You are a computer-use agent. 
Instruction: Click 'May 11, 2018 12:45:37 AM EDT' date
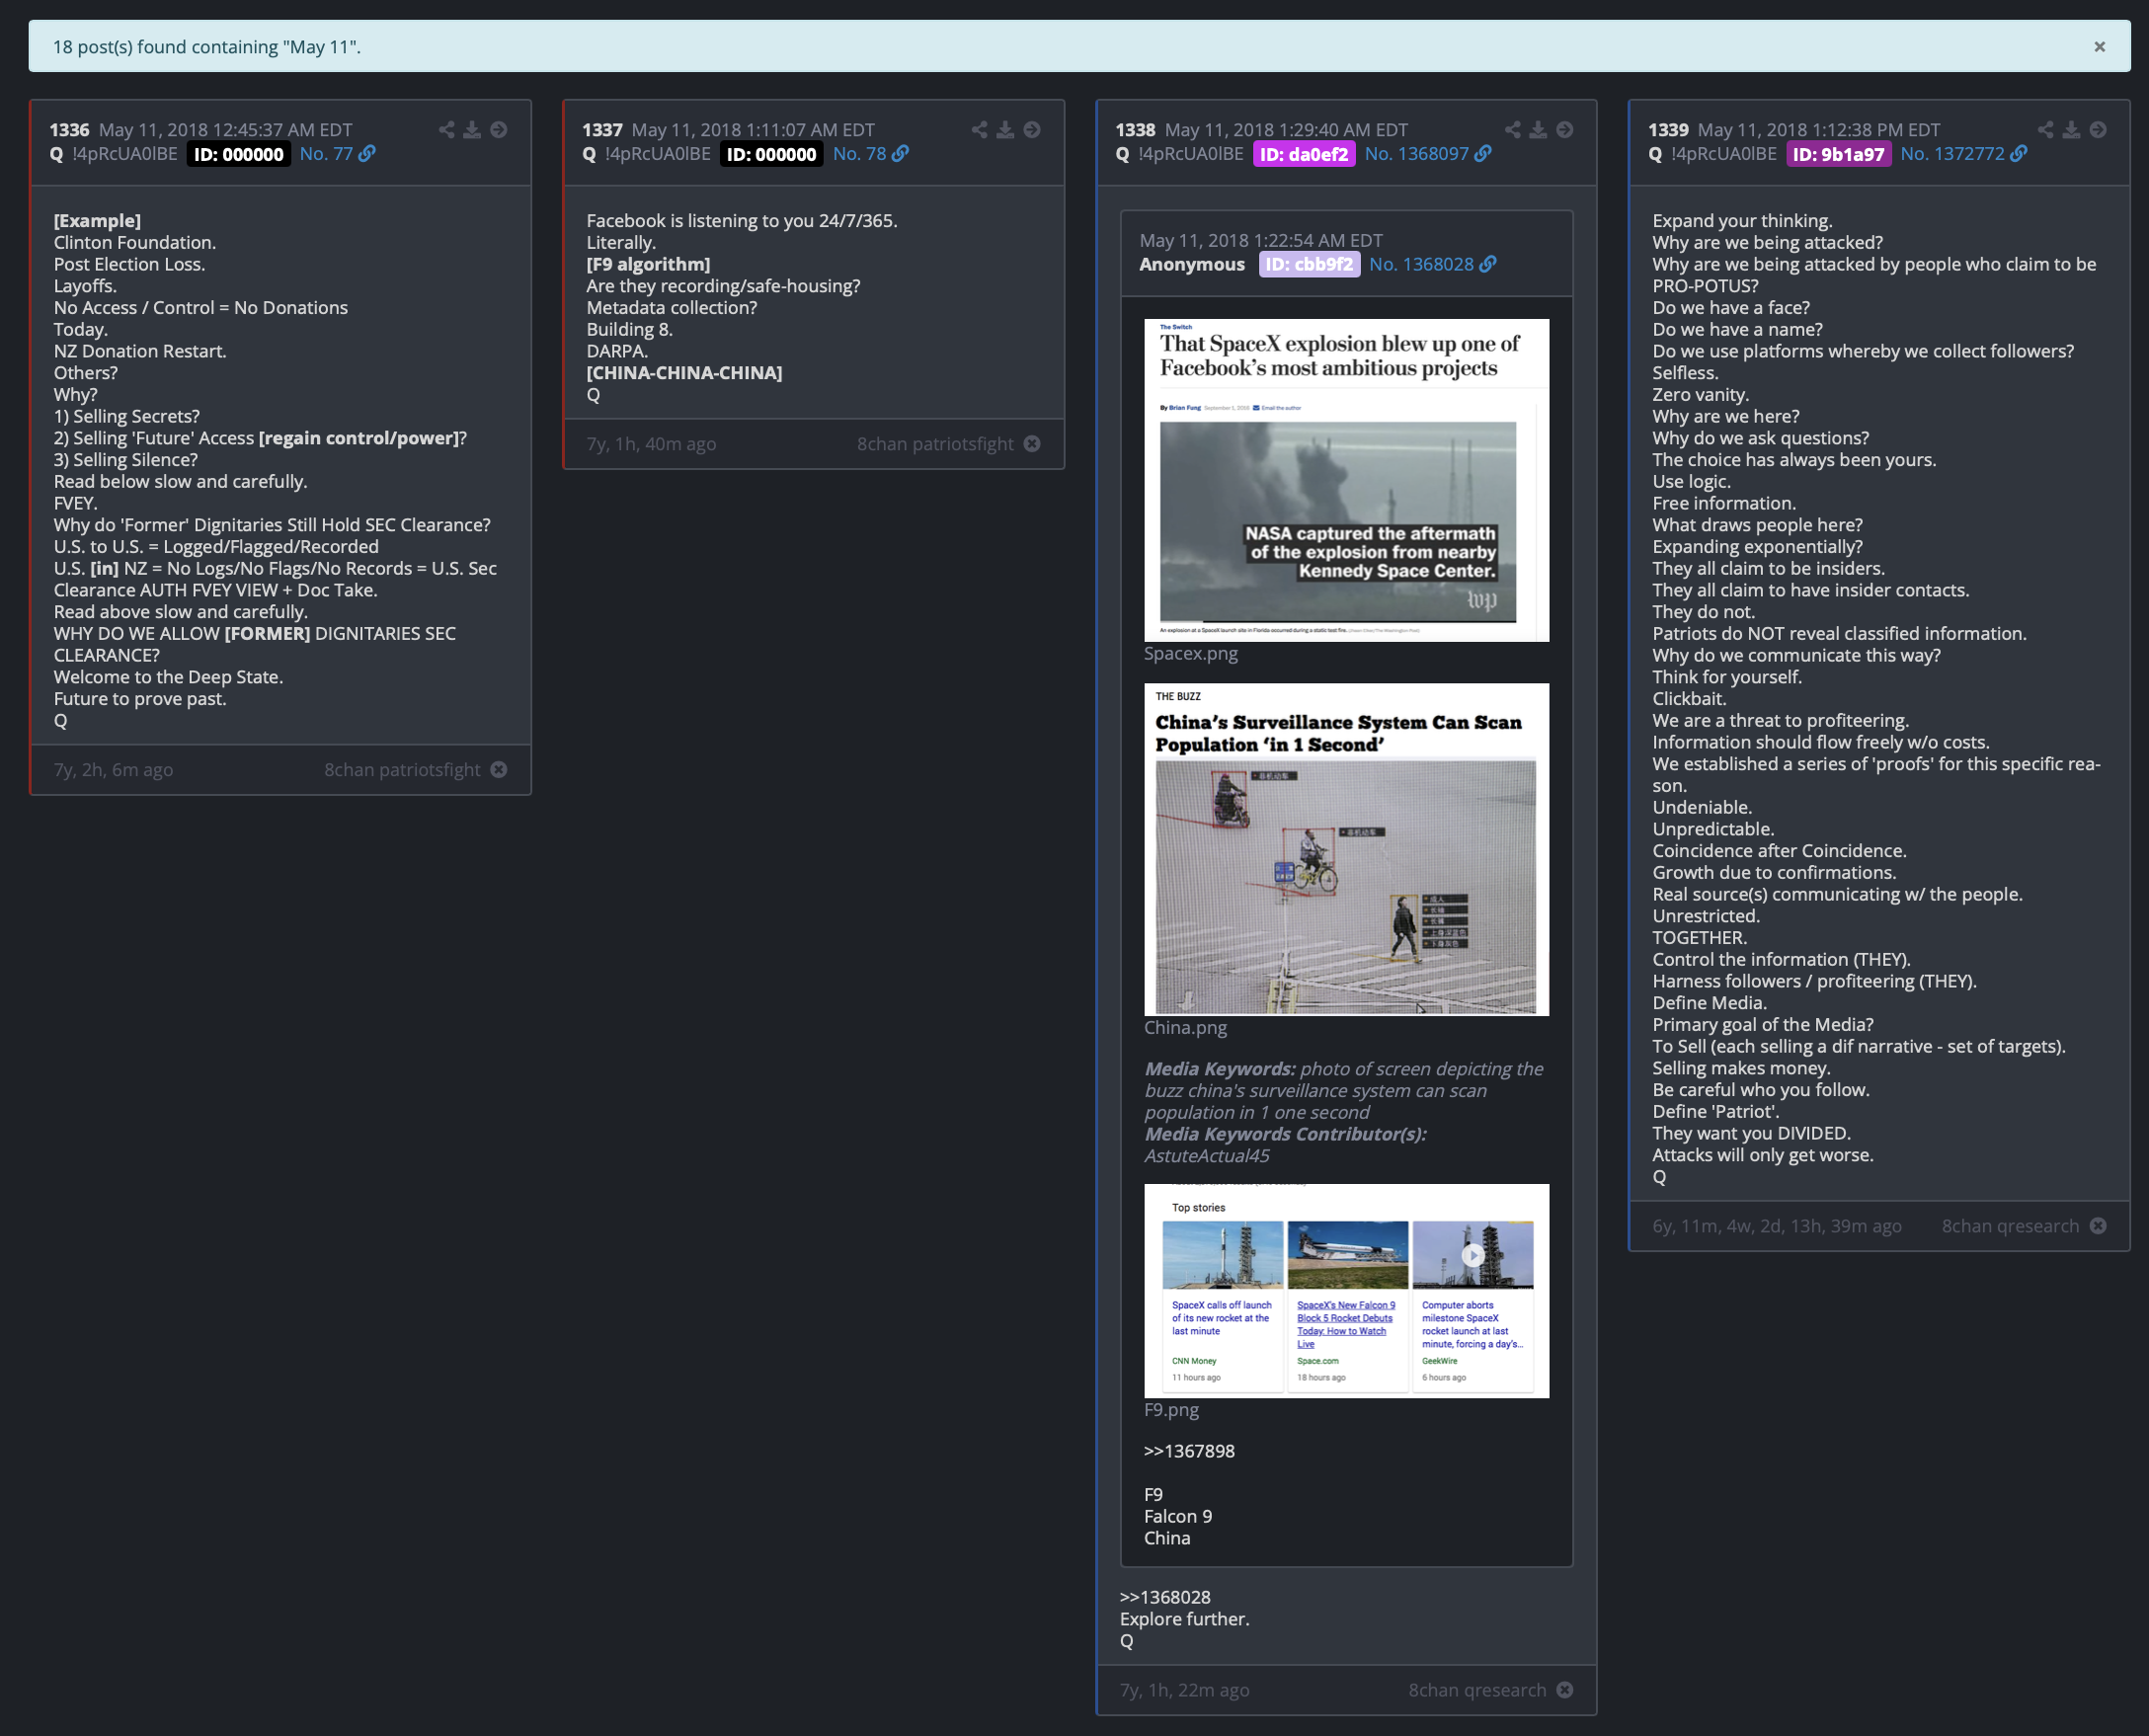[x=225, y=130]
